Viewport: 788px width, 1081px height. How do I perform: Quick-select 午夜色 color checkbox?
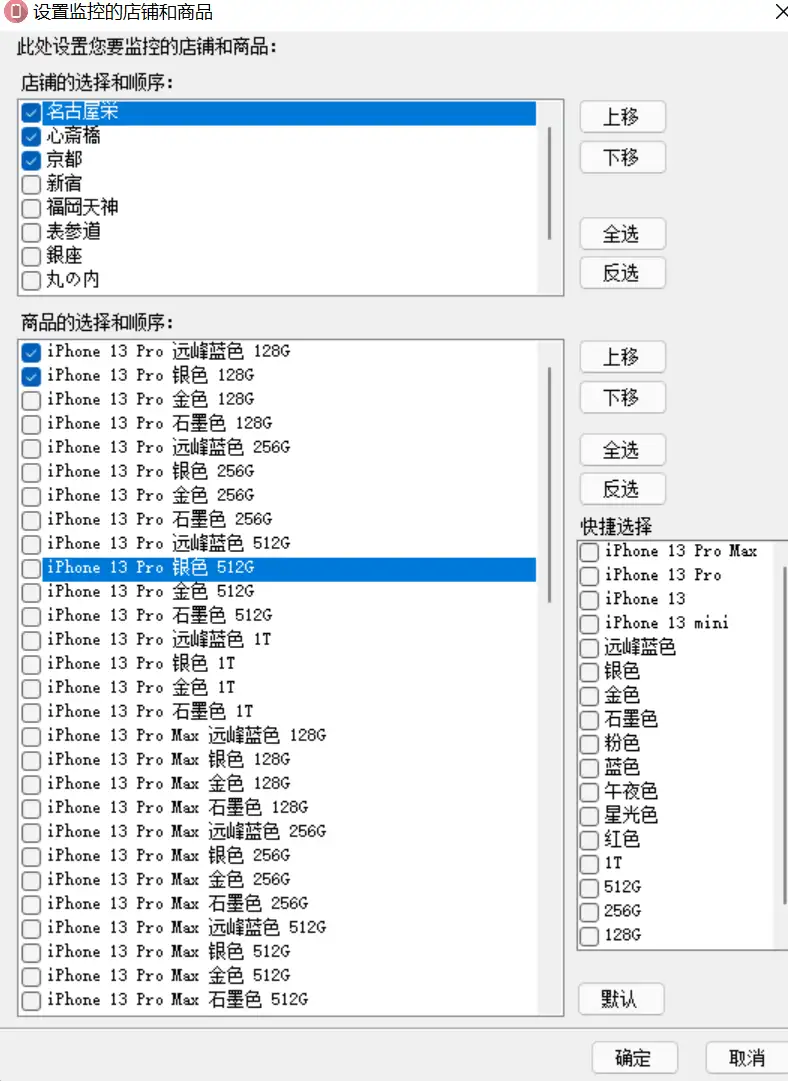(589, 792)
